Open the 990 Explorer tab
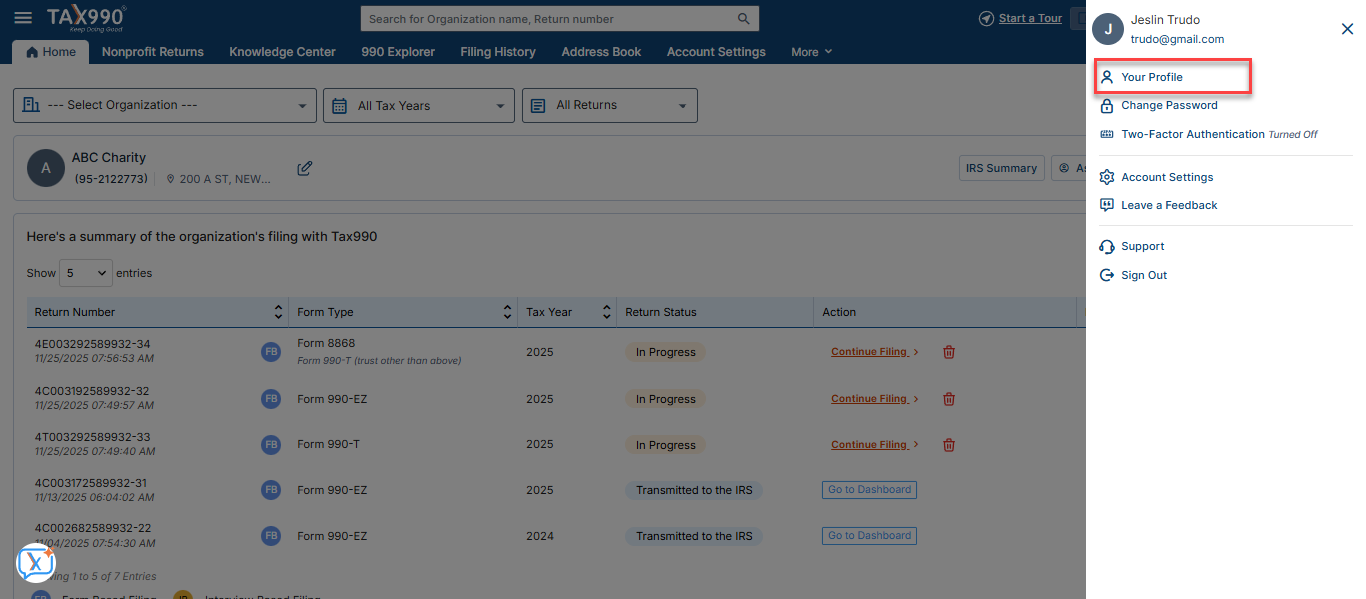The width and height of the screenshot is (1366, 599). pos(398,52)
